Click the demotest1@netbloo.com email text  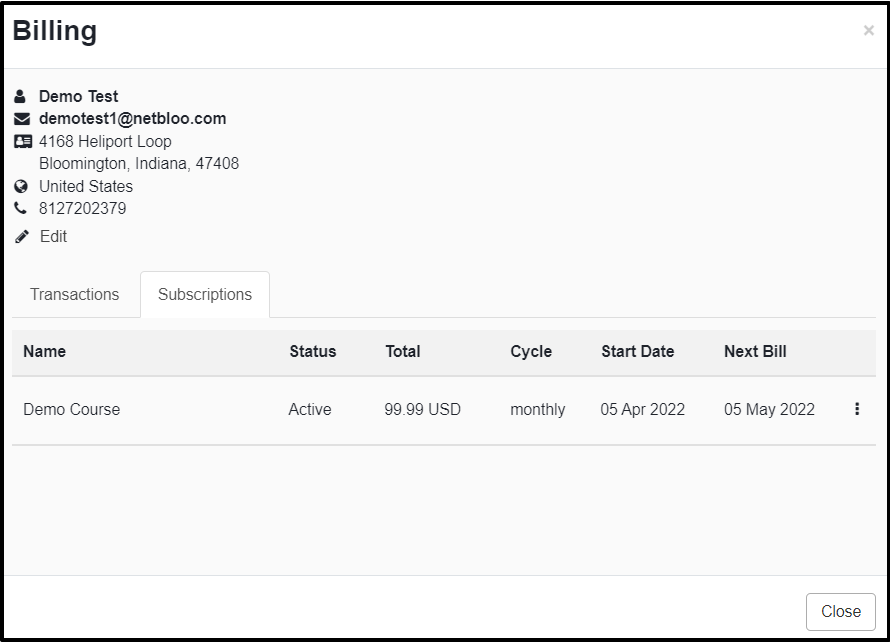132,119
